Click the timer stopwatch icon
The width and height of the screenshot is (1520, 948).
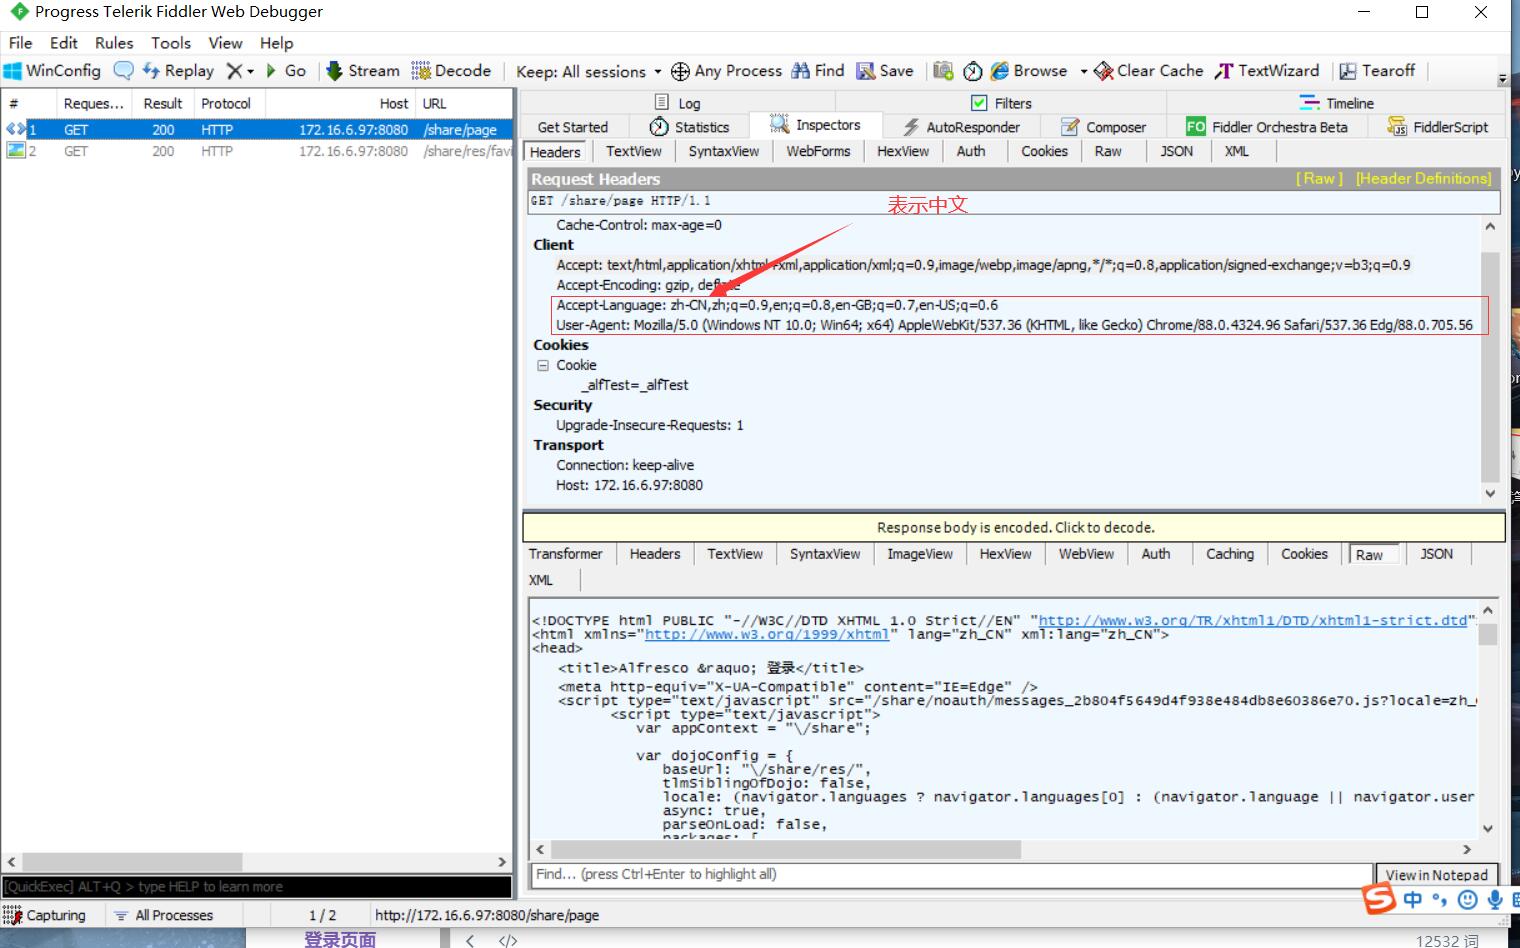[x=972, y=71]
